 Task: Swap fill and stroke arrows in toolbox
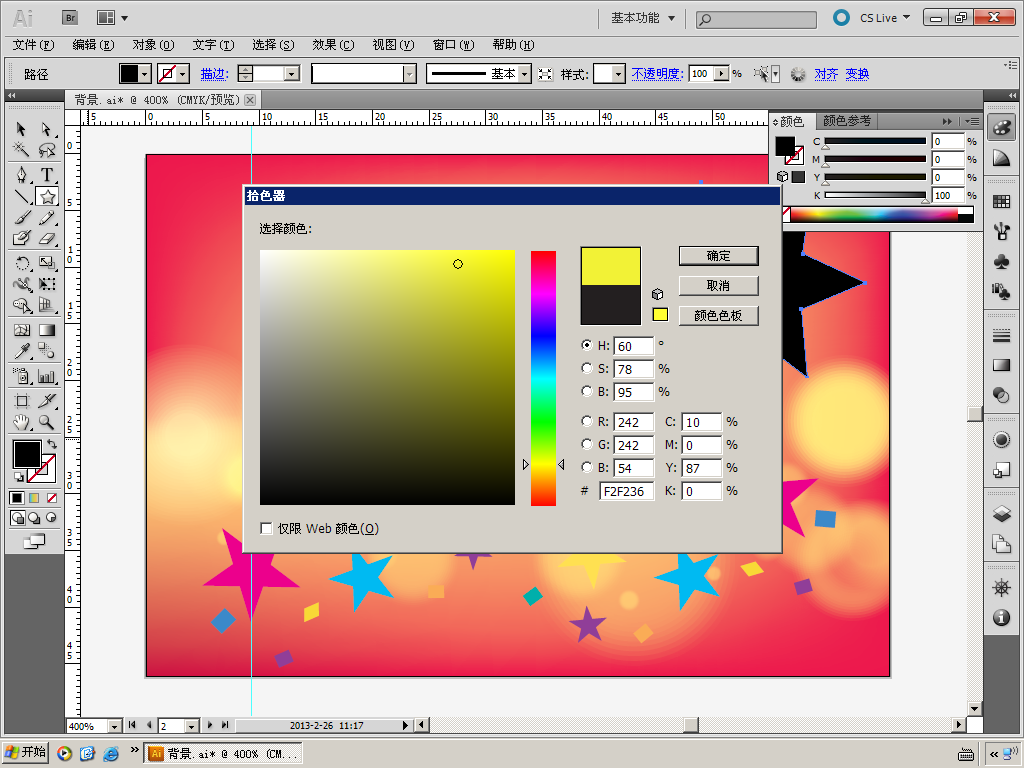tap(52, 444)
